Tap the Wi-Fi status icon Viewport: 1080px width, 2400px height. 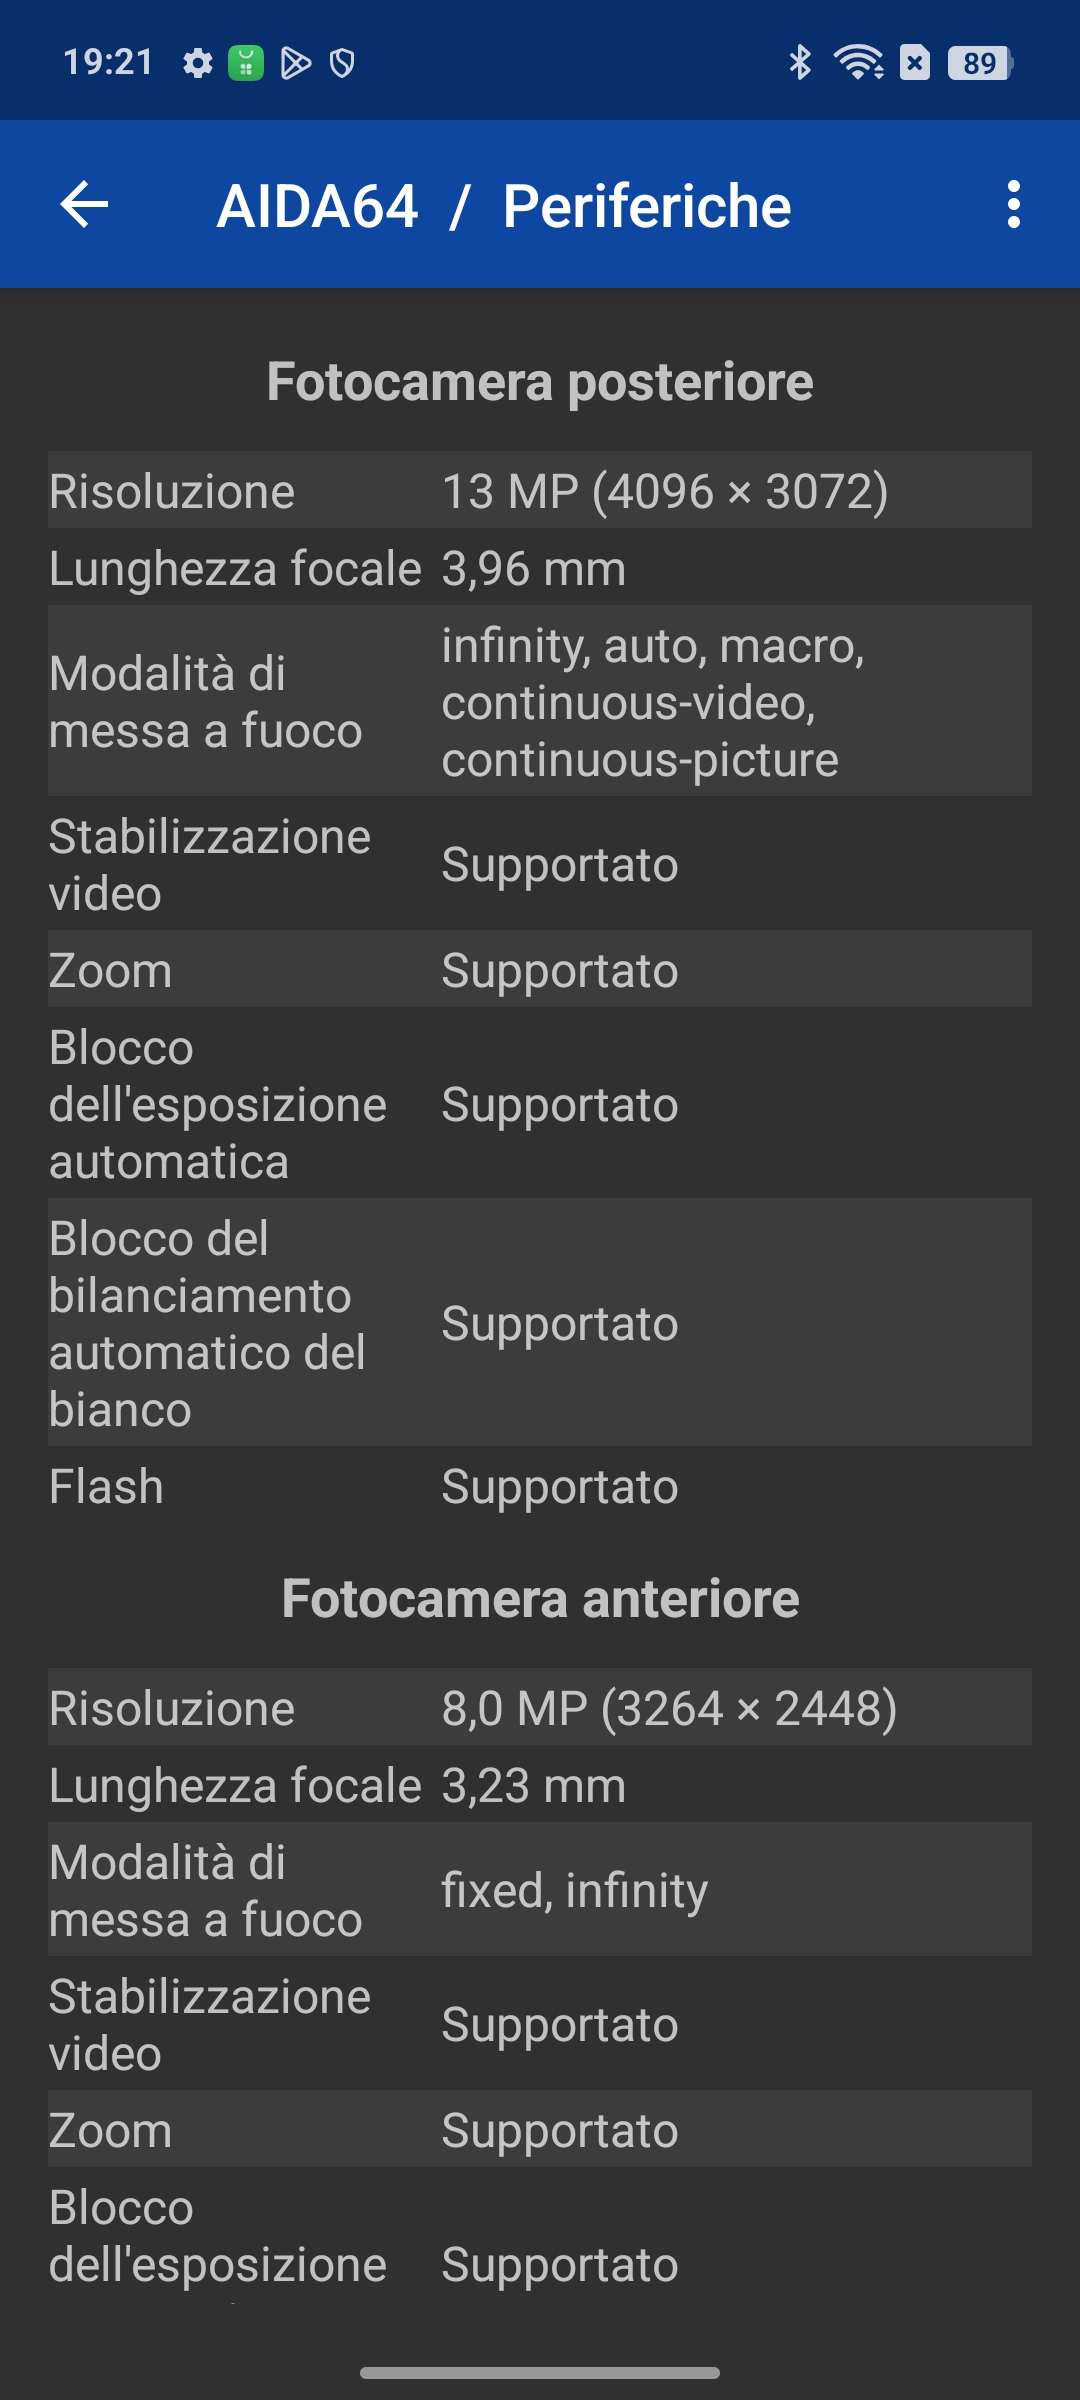[859, 63]
